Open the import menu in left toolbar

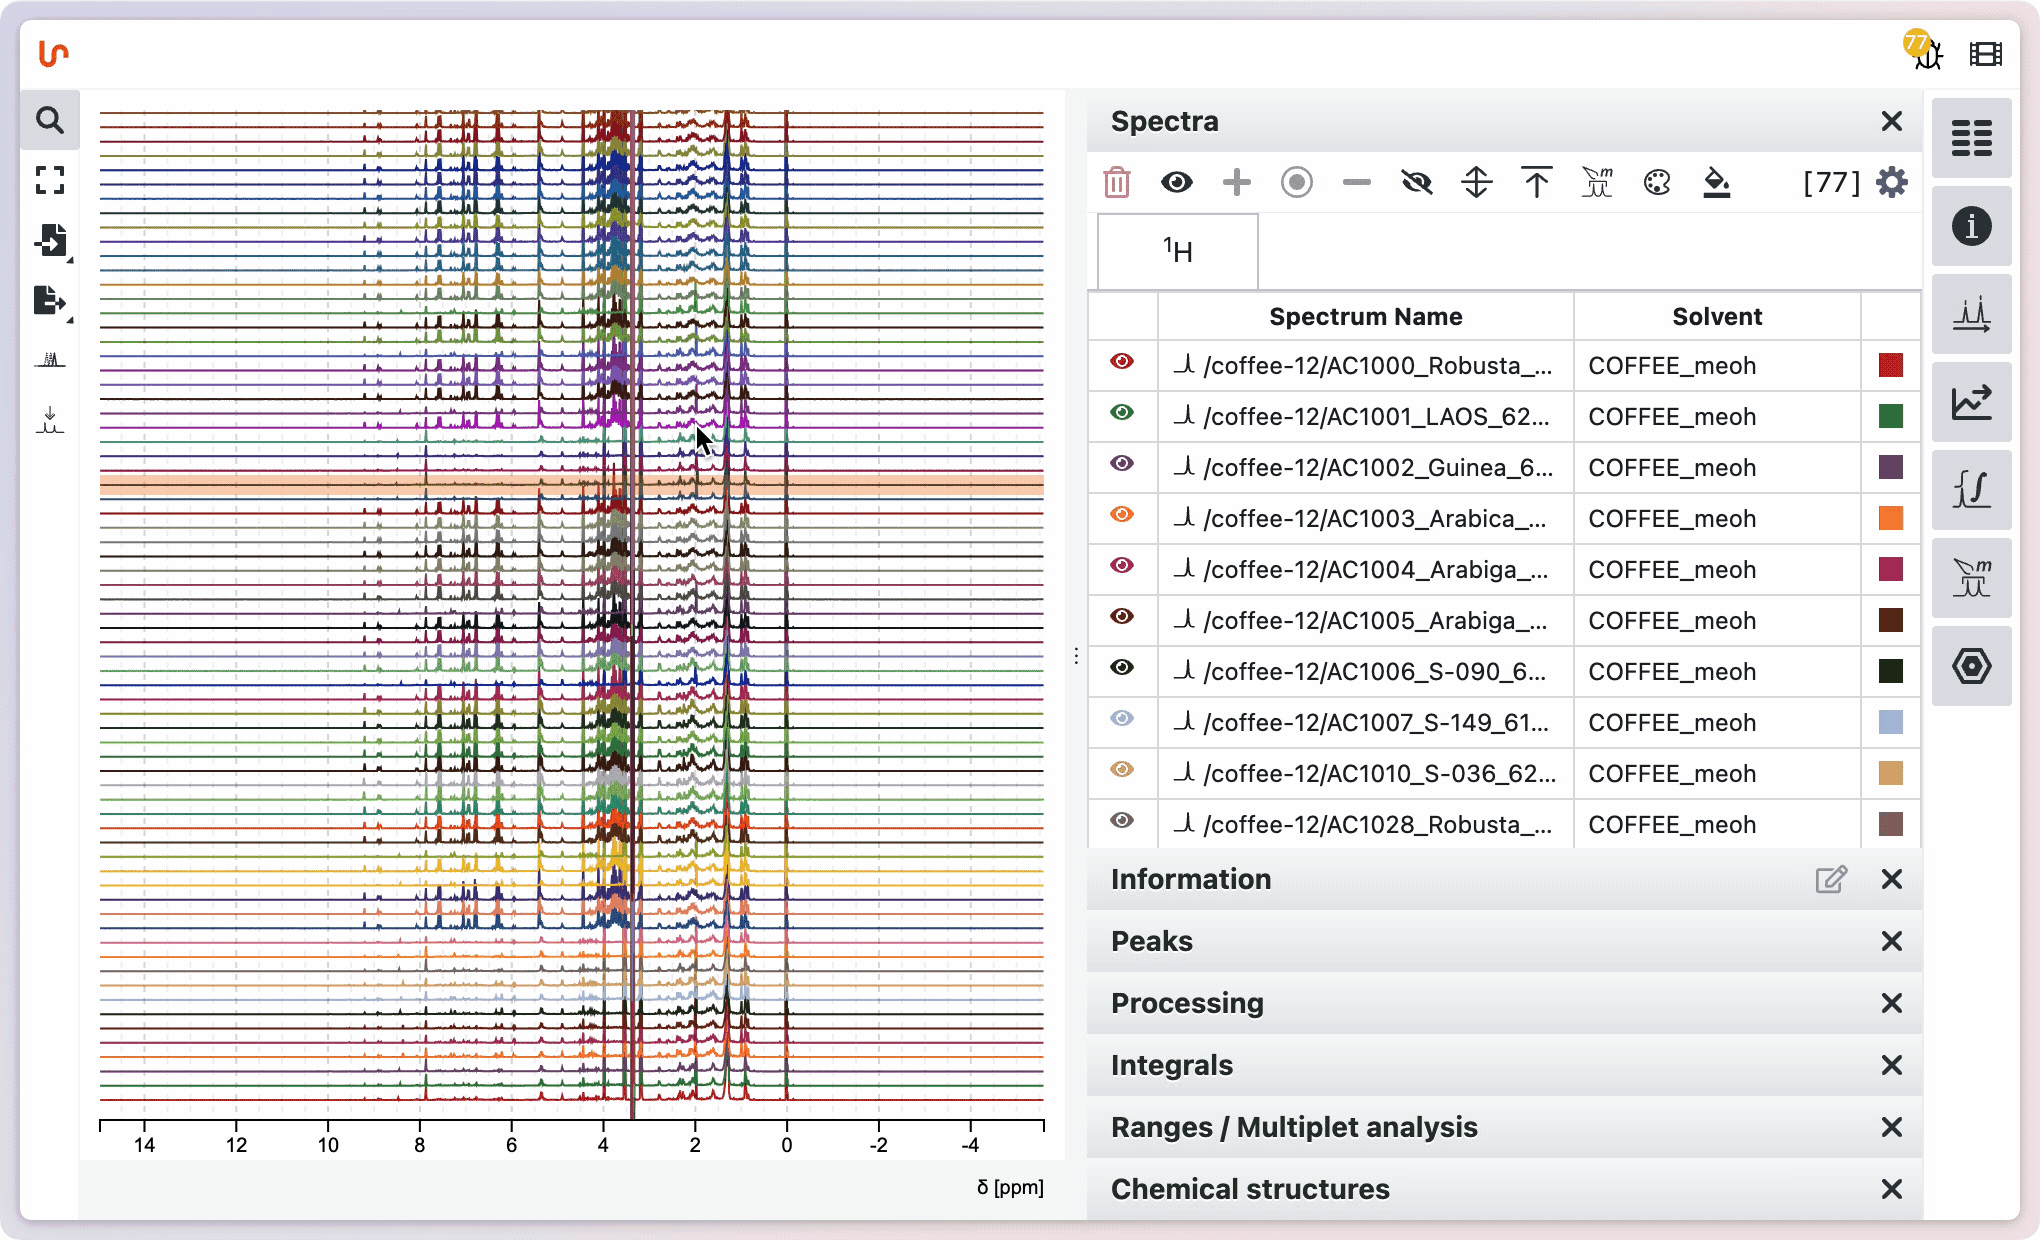click(49, 241)
